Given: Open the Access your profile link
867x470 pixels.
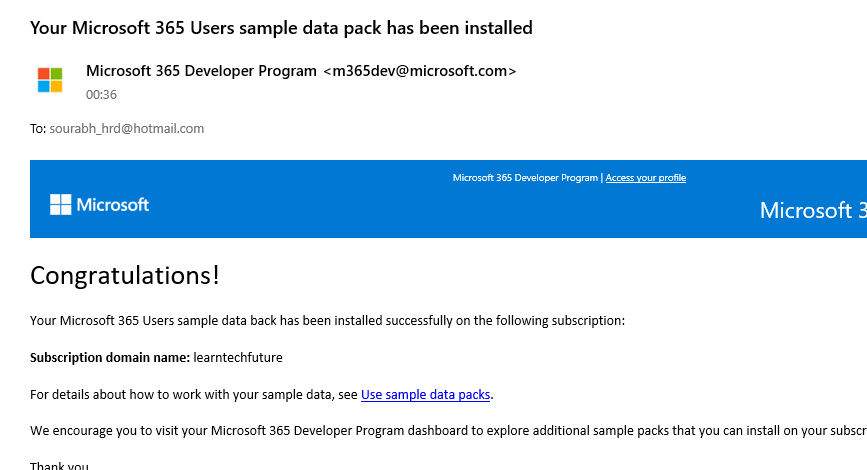Looking at the screenshot, I should [645, 178].
